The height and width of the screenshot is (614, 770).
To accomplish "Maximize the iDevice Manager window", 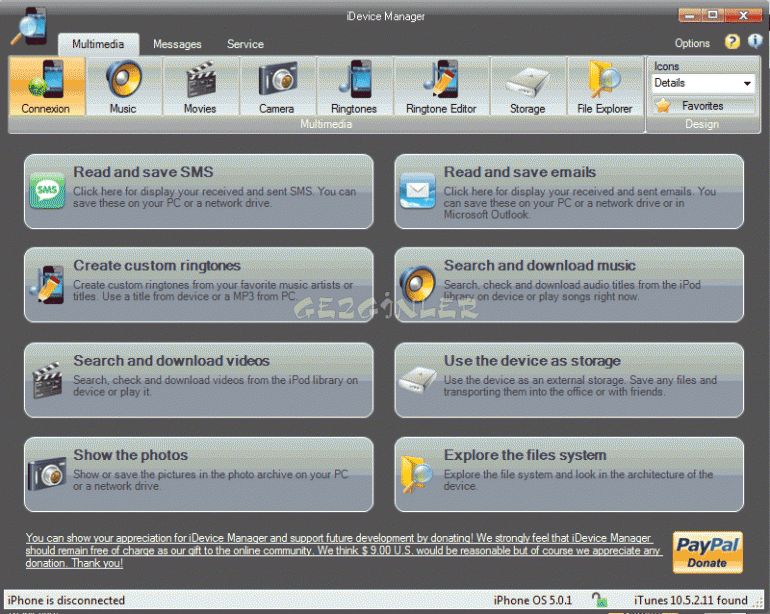I will point(713,16).
